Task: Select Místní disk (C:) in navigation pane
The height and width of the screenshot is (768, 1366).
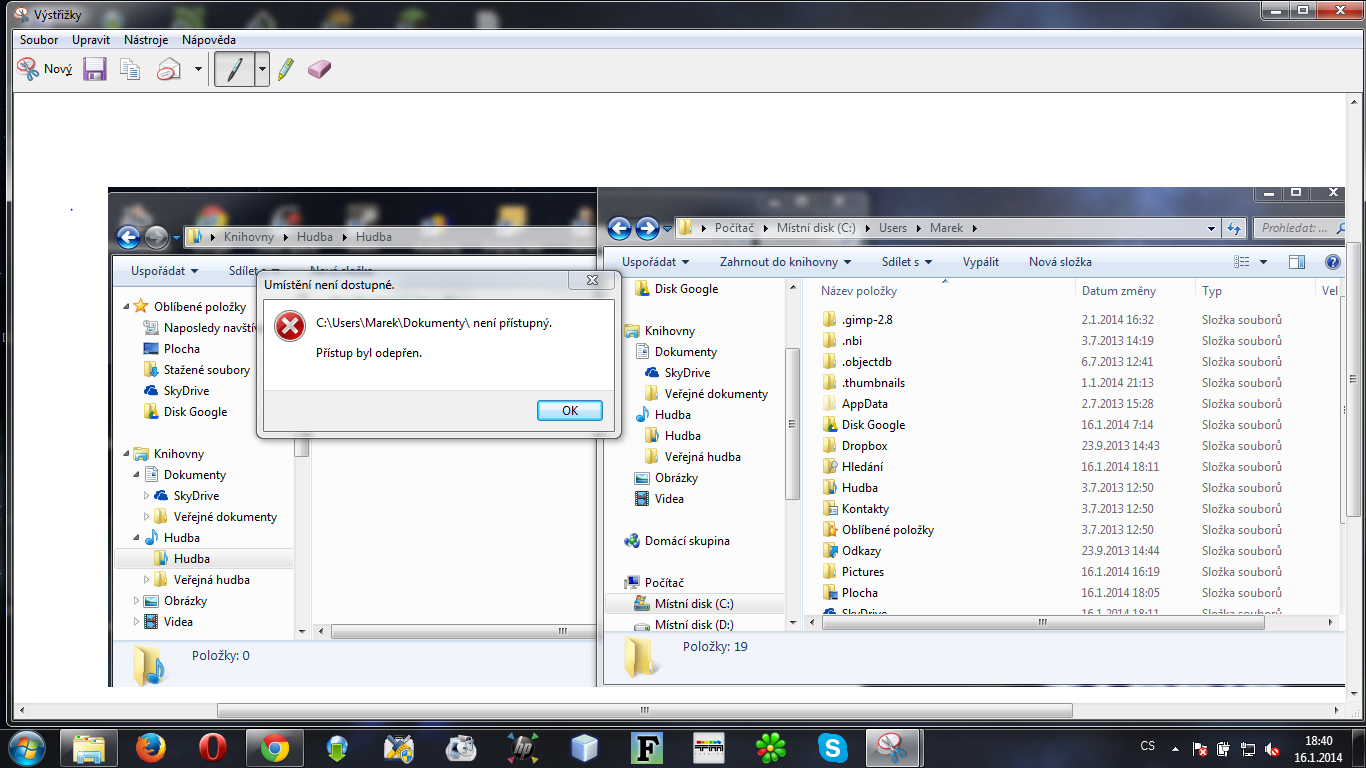Action: click(696, 604)
